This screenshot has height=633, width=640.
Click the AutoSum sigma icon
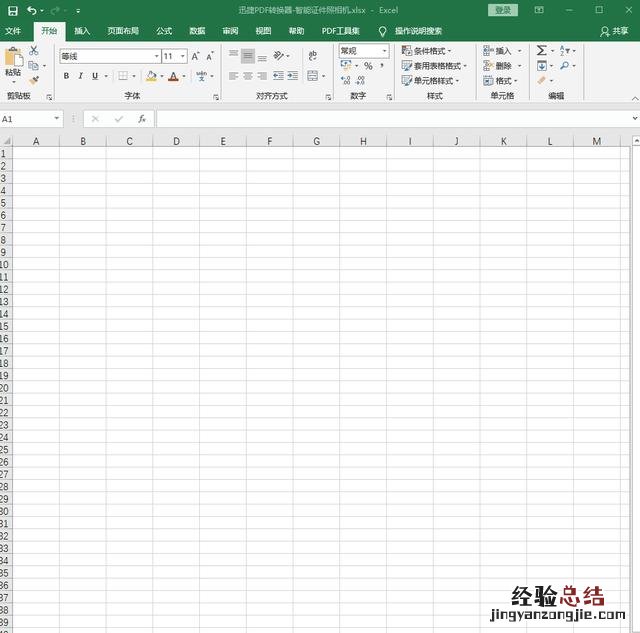tap(541, 50)
